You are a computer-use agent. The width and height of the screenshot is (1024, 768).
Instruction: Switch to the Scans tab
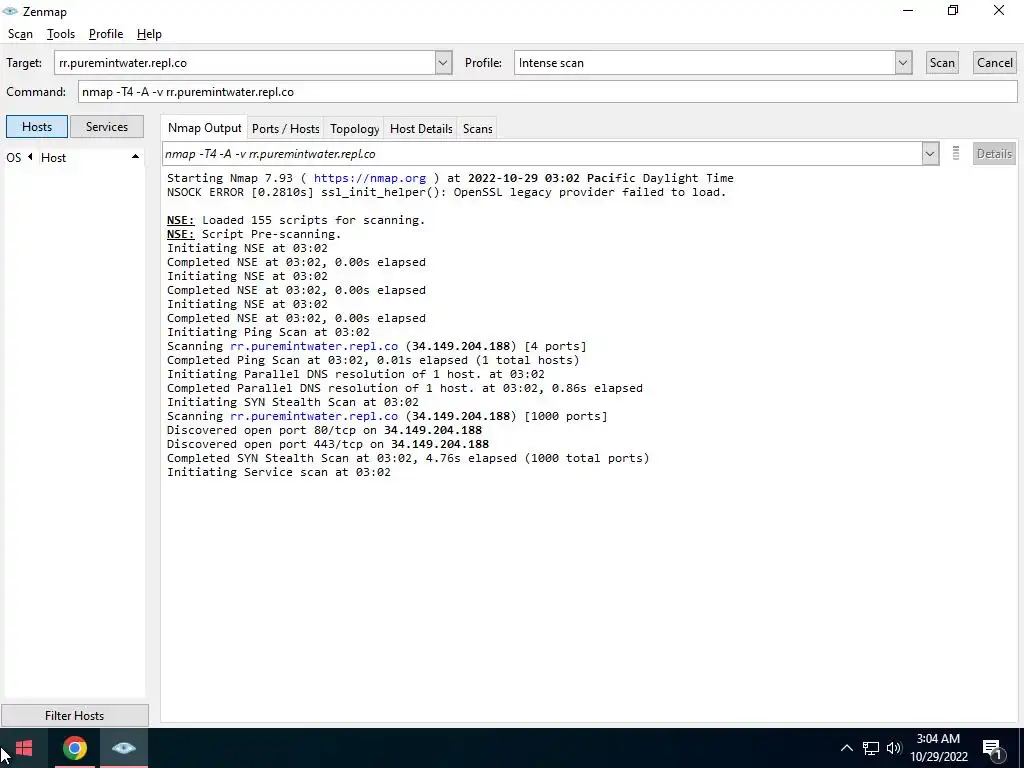pyautogui.click(x=477, y=129)
